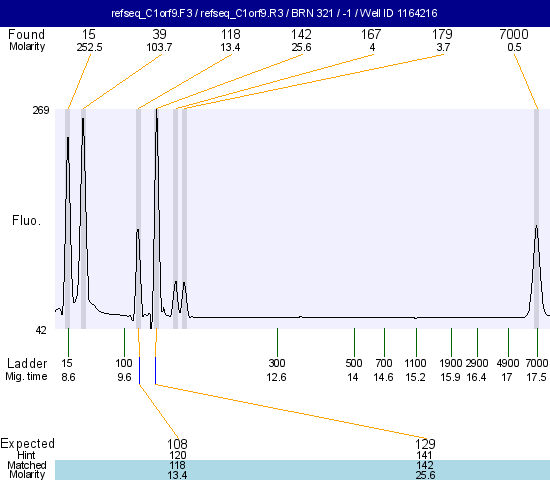550x480 pixels.
Task: Click the title bar with Well ID 1164216
Action: [275, 13]
